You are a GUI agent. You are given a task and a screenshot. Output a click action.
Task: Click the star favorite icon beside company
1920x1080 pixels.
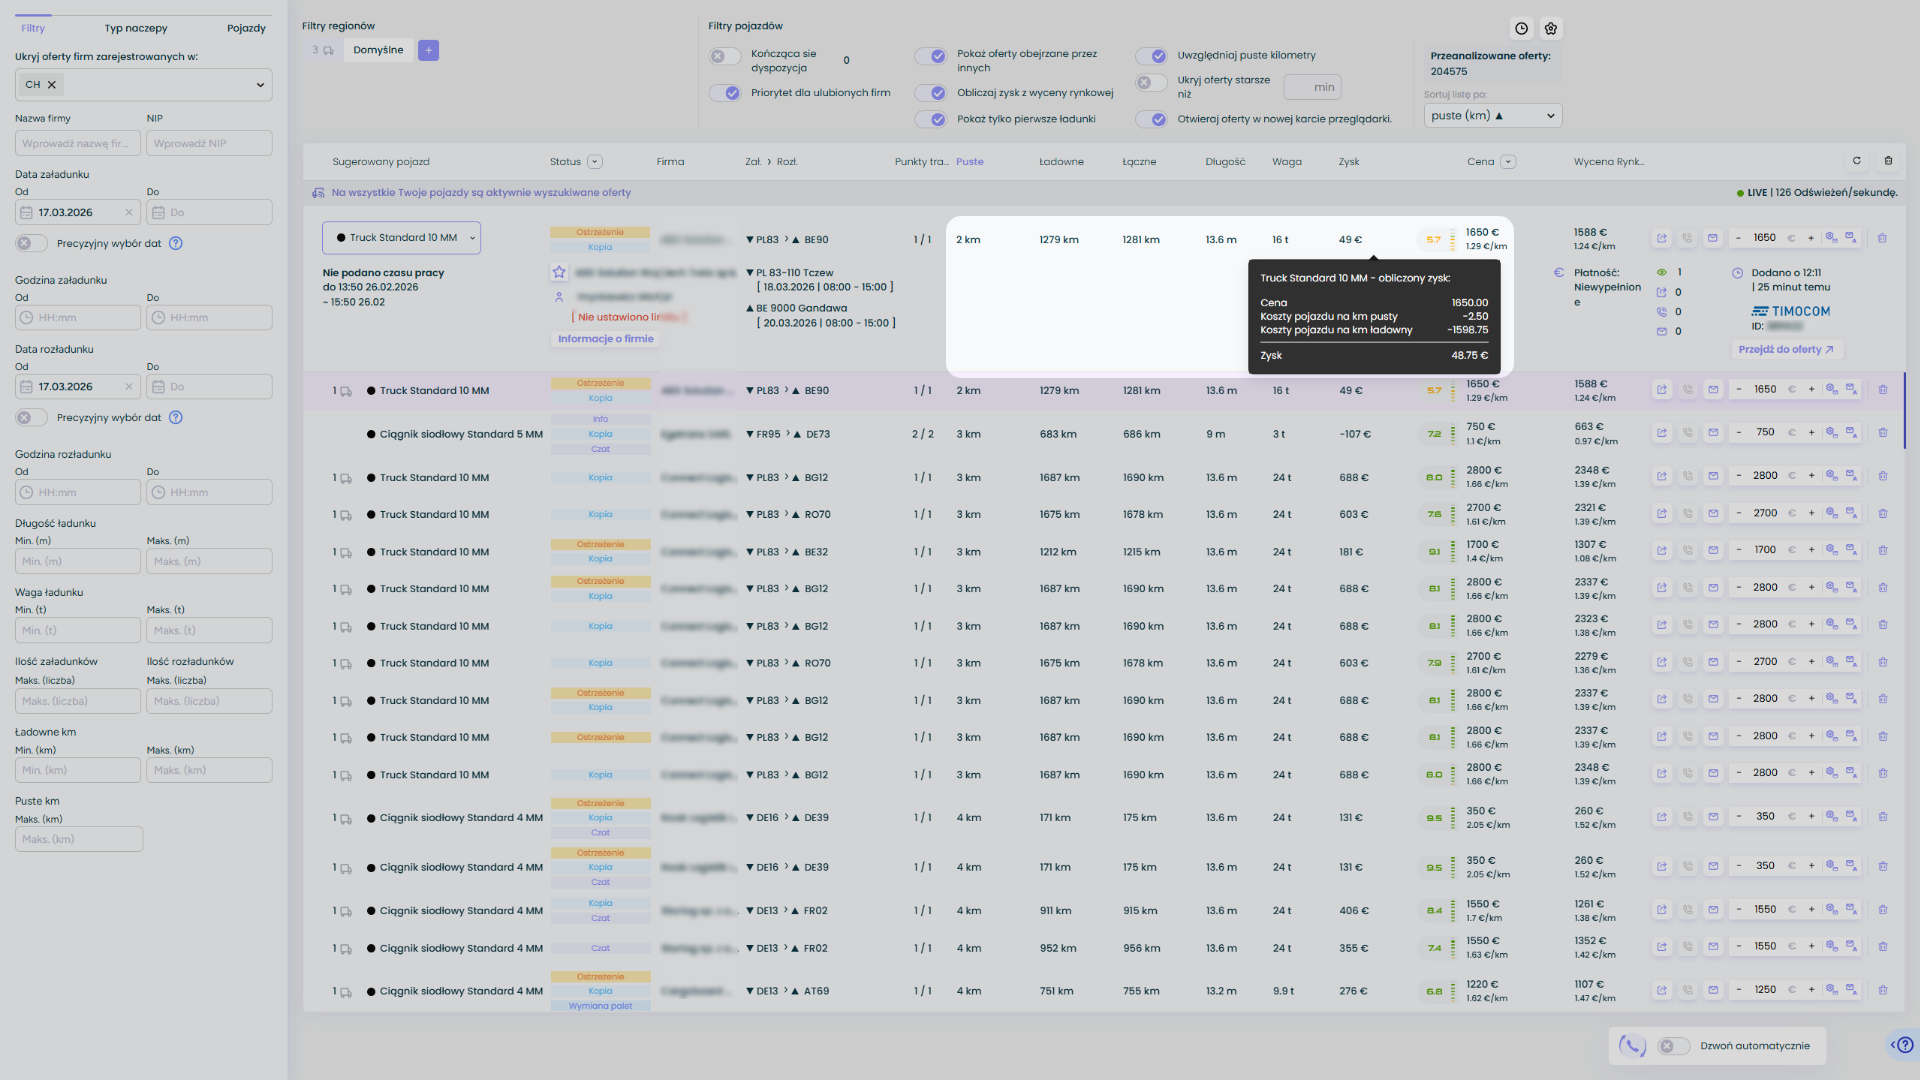pyautogui.click(x=559, y=272)
